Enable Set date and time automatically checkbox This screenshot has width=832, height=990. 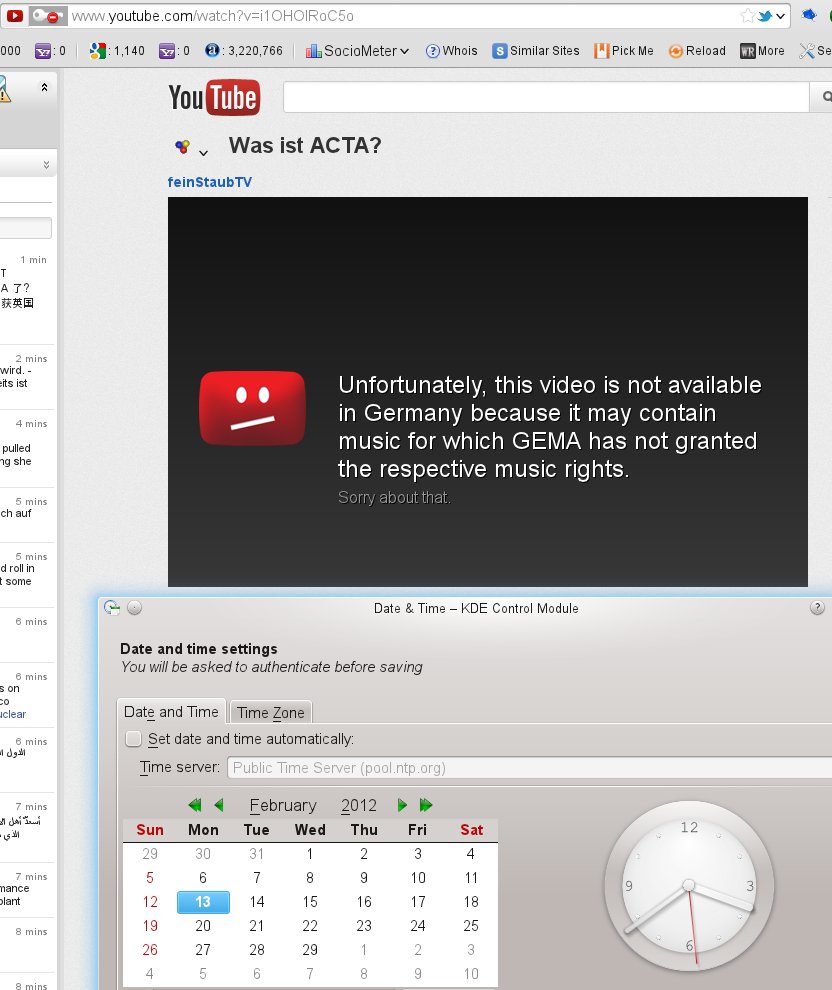point(133,739)
